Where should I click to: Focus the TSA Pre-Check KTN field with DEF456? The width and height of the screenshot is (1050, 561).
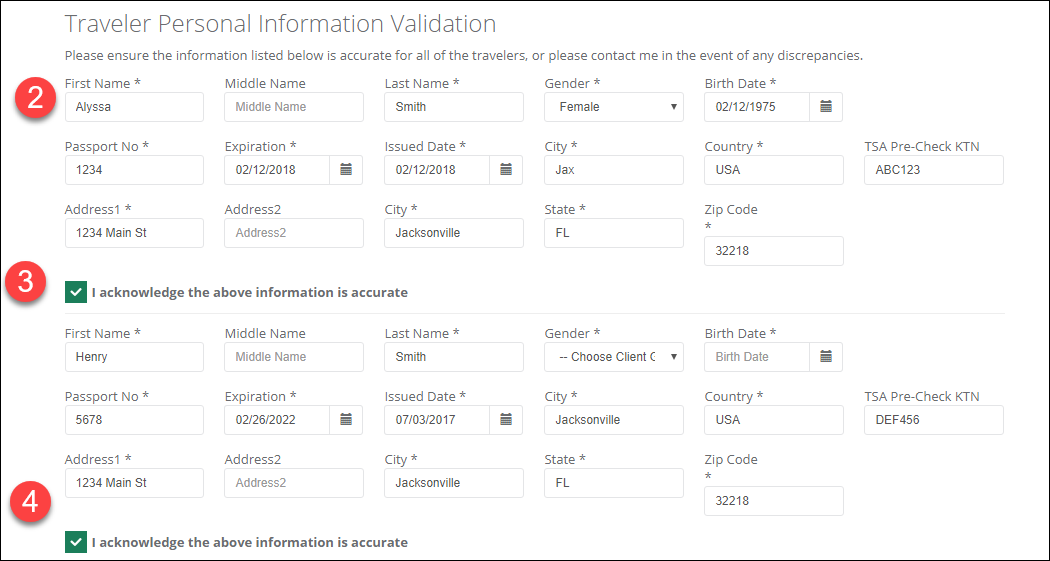click(x=933, y=420)
